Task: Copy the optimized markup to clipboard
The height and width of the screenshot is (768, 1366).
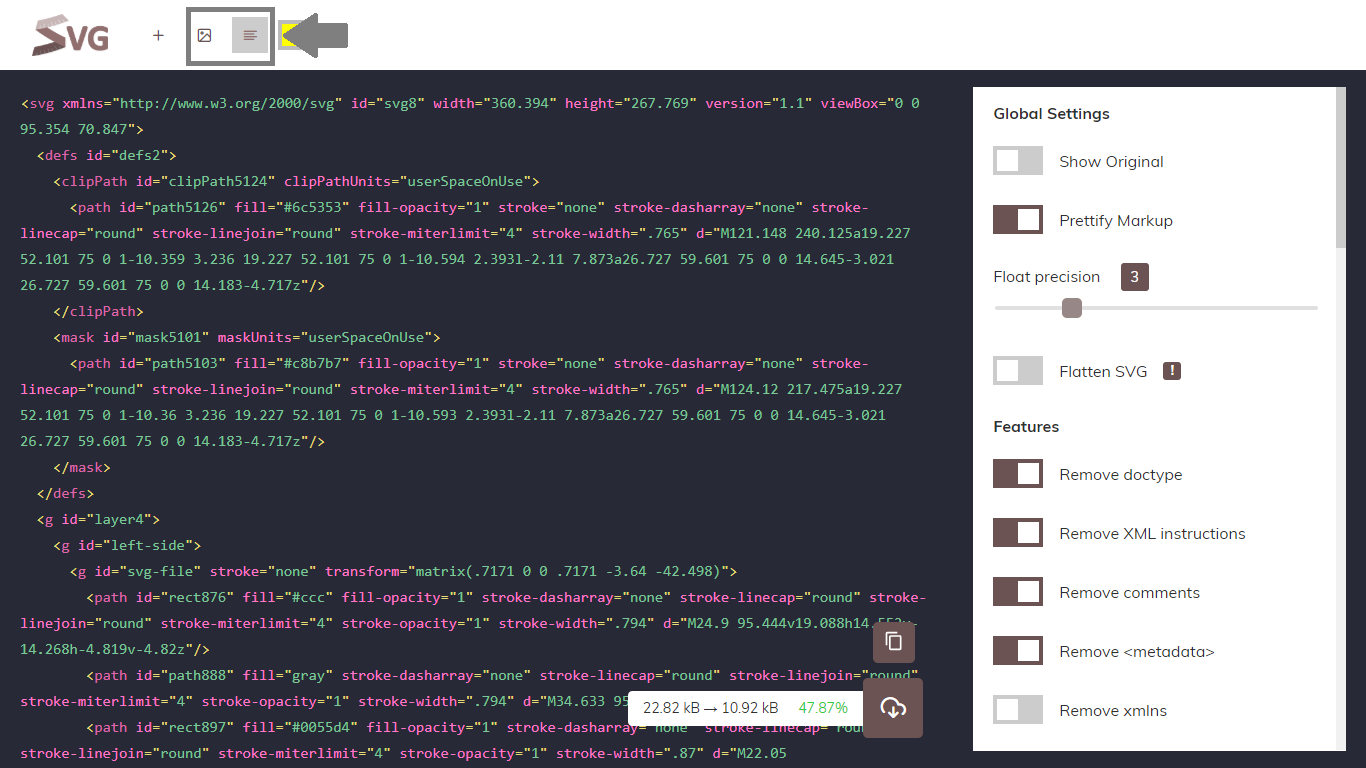Action: [893, 641]
